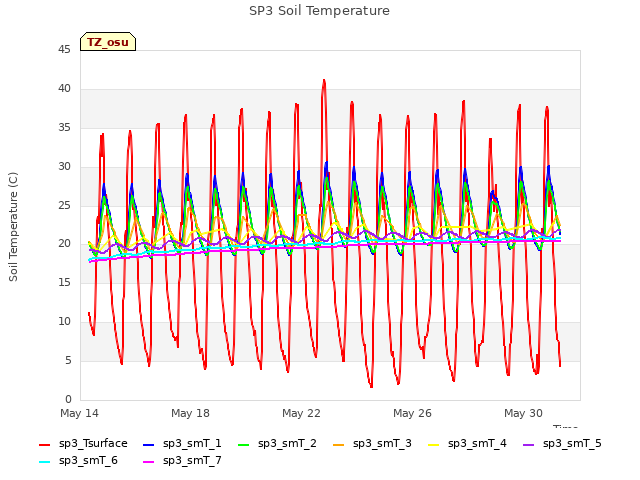Image resolution: width=640 pixels, height=480 pixels.
Task: Click the 45 y-axis tick label
Action: tap(64, 50)
